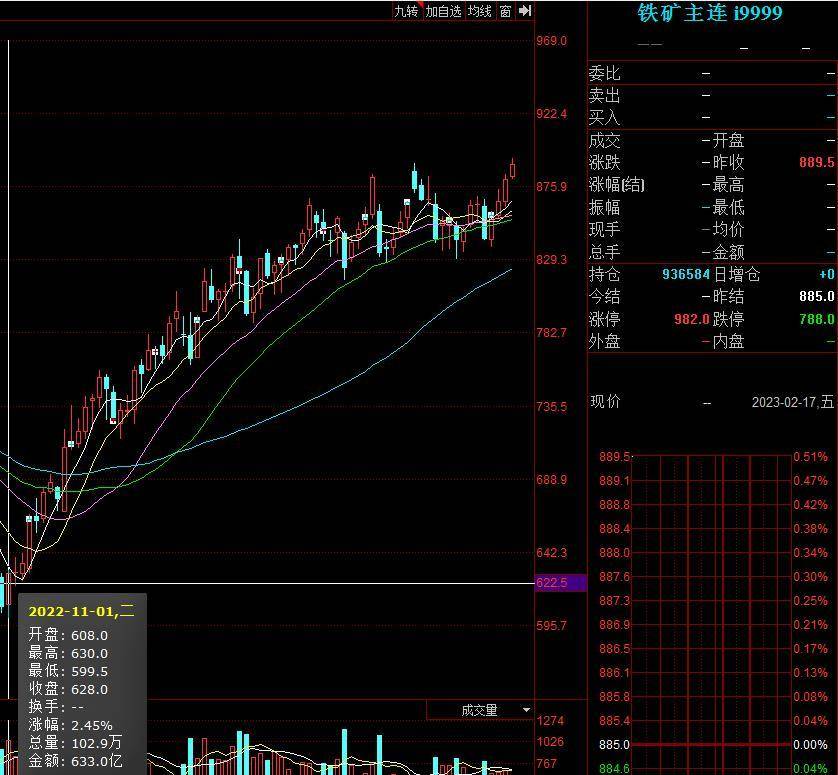Screen dimensions: 838x775
Task: Click the 现价 label
Action: 606,401
